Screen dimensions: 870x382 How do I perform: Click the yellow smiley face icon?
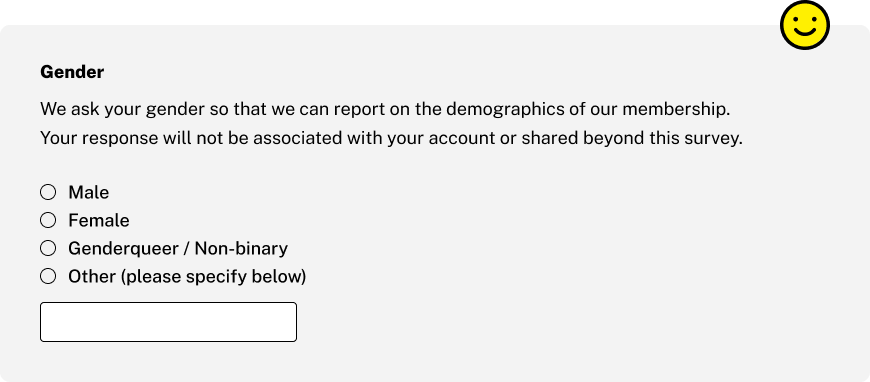coord(805,25)
